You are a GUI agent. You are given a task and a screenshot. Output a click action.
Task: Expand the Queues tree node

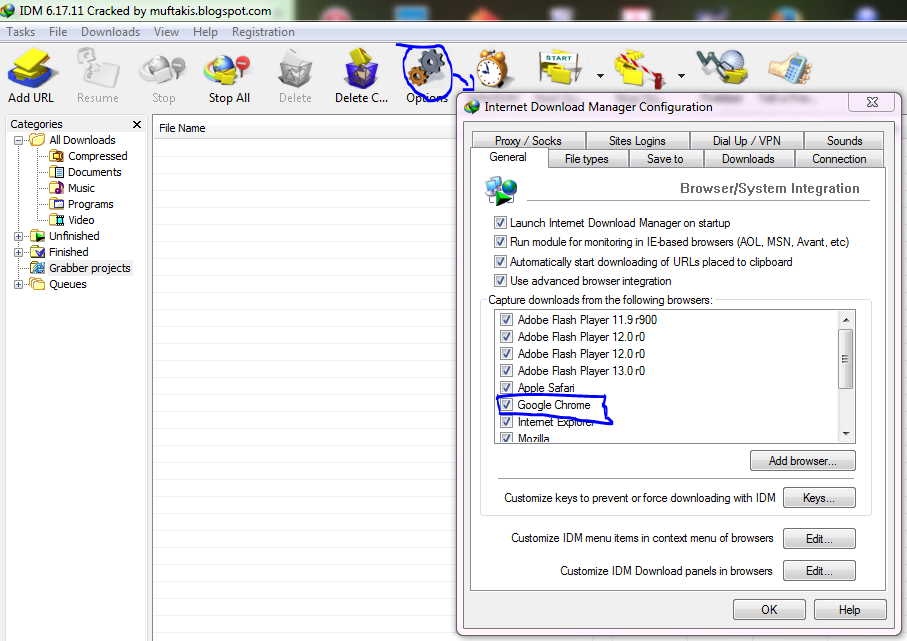[x=19, y=284]
